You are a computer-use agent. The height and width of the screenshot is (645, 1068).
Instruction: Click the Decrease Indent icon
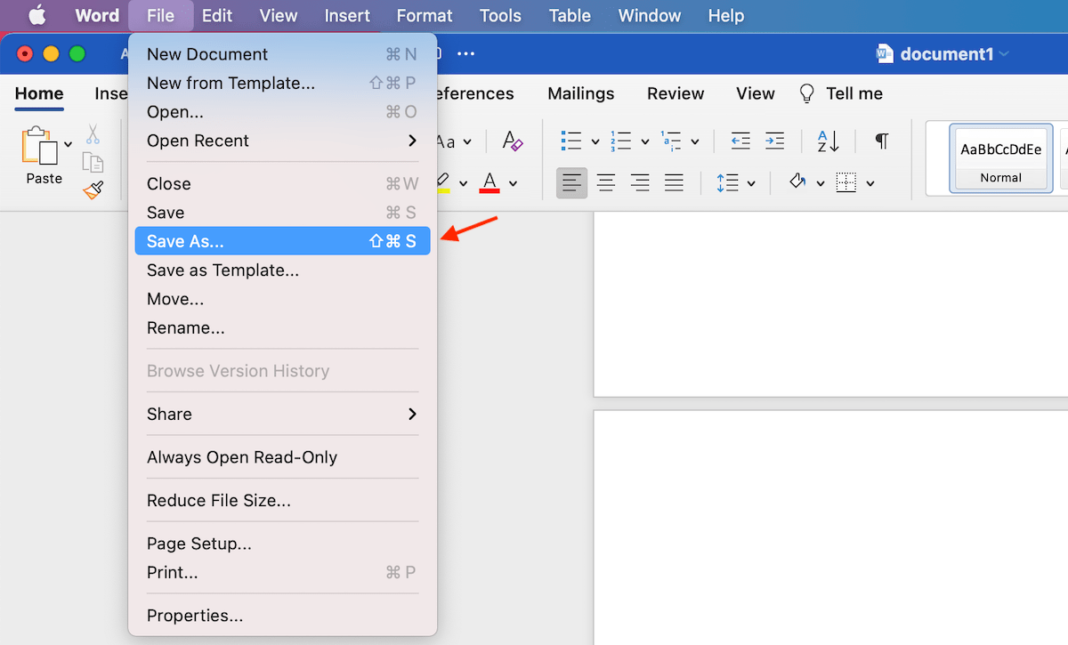[x=740, y=141]
